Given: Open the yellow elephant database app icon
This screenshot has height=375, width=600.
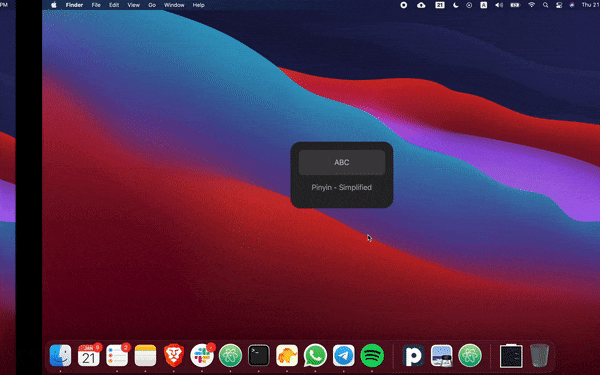Looking at the screenshot, I should click(x=287, y=355).
